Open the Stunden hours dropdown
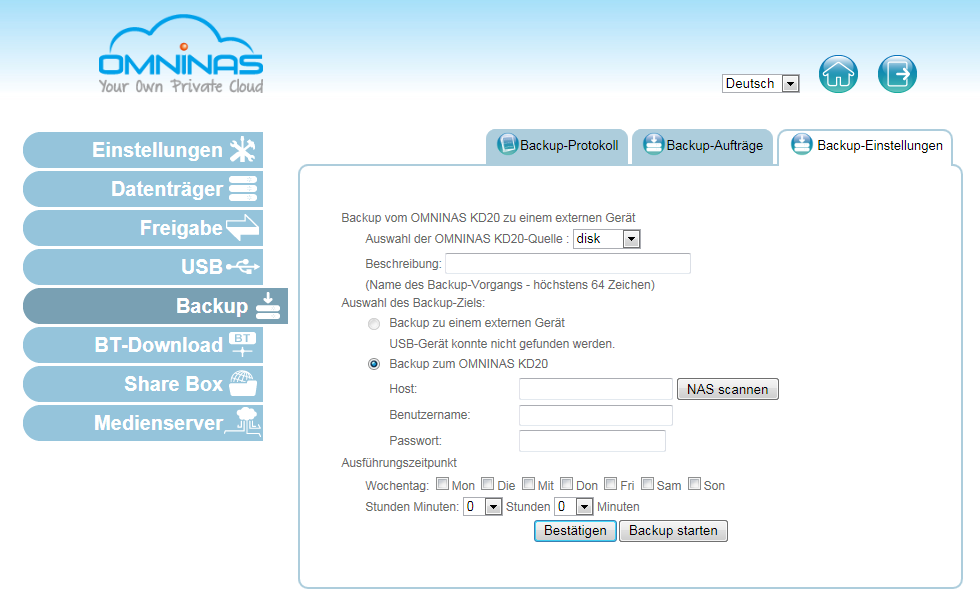This screenshot has width=980, height=605. tap(482, 506)
